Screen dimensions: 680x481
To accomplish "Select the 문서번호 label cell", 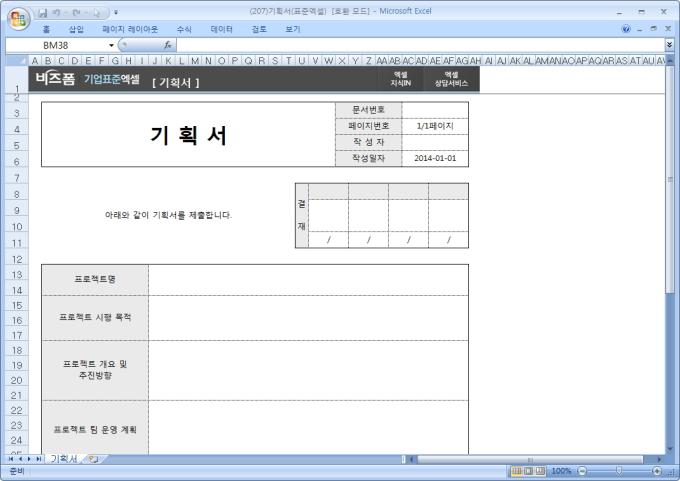I will (x=369, y=110).
